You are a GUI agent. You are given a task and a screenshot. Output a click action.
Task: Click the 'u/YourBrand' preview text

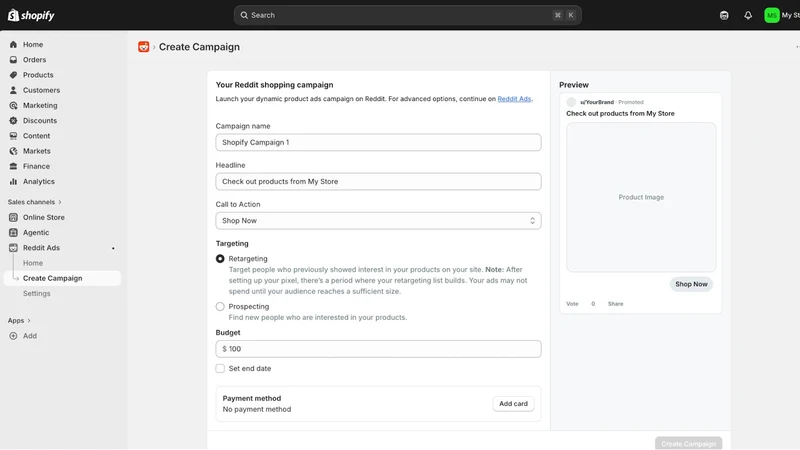point(597,102)
